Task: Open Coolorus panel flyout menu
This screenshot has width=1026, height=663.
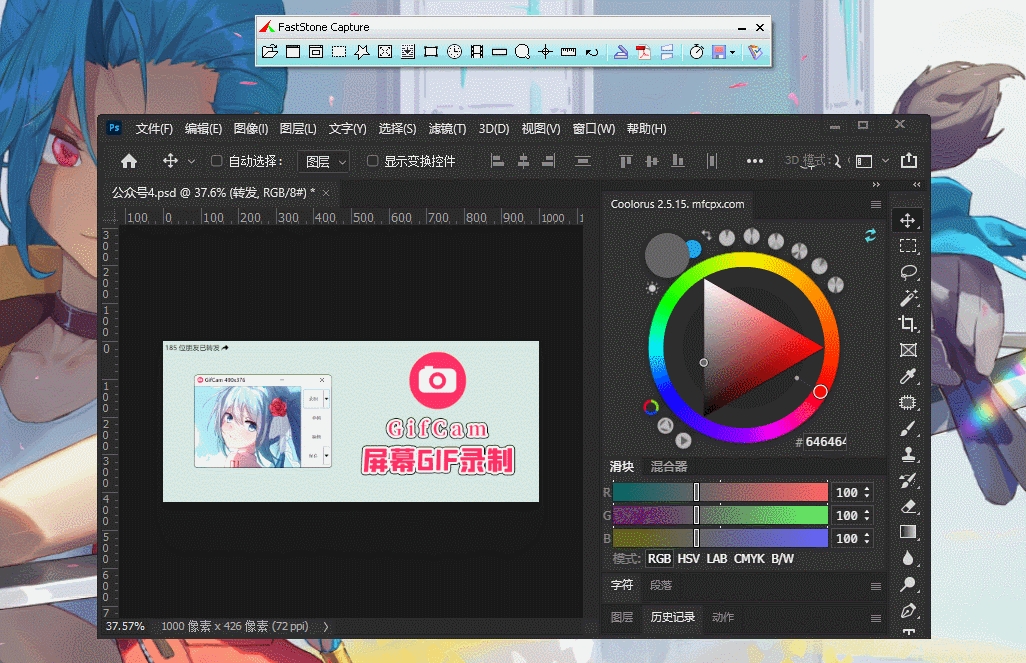Action: point(876,204)
